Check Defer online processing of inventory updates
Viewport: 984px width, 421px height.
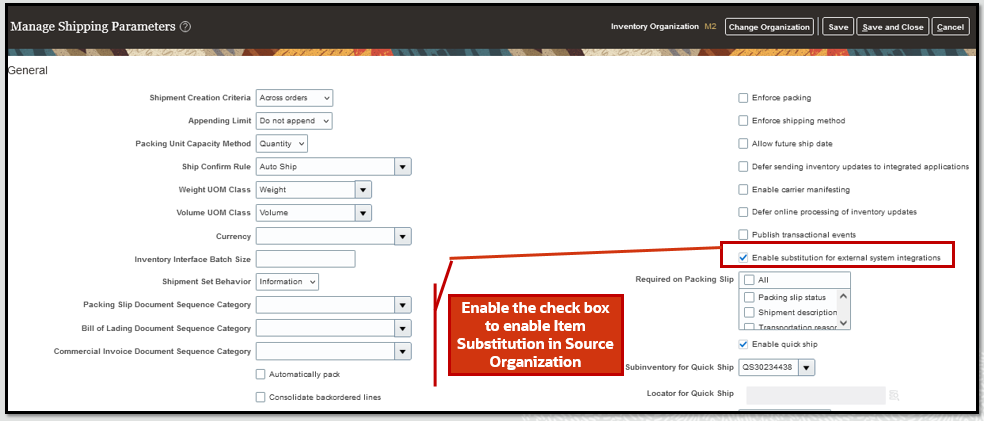tap(744, 212)
